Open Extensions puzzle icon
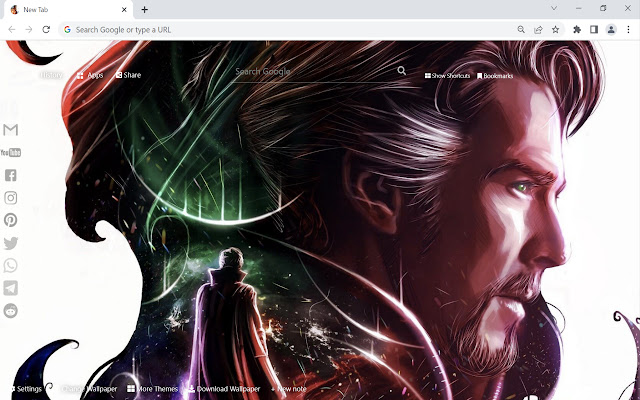Image resolution: width=640 pixels, height=400 pixels. pos(577,29)
